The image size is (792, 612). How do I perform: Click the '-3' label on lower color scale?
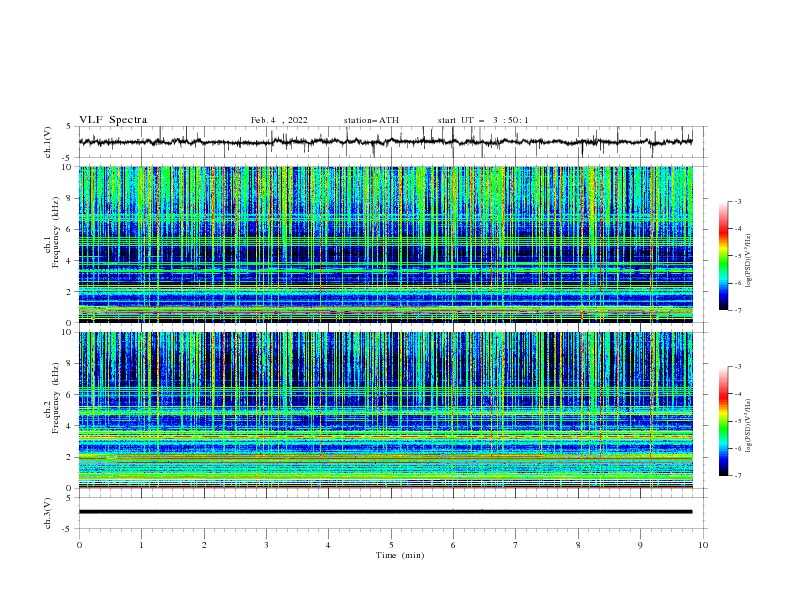(x=738, y=367)
